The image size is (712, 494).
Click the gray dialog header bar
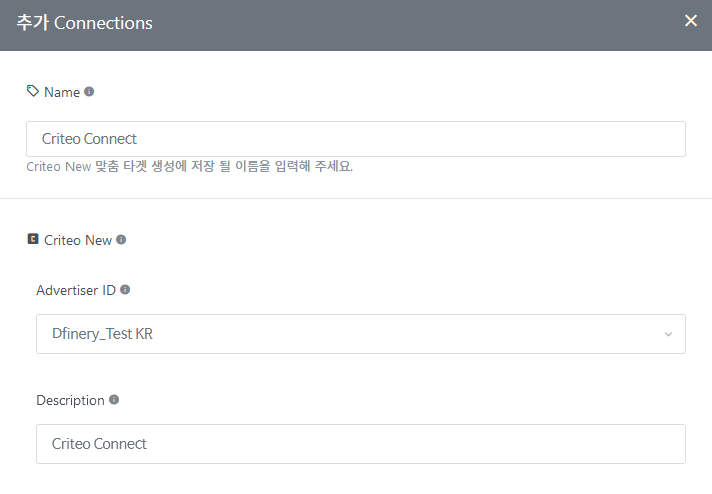click(356, 25)
